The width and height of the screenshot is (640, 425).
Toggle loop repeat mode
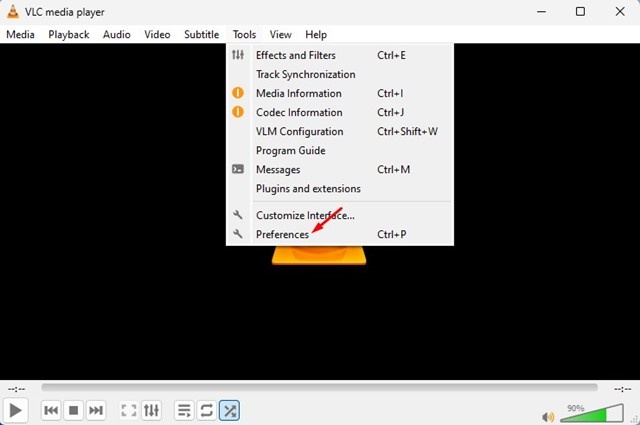[207, 410]
